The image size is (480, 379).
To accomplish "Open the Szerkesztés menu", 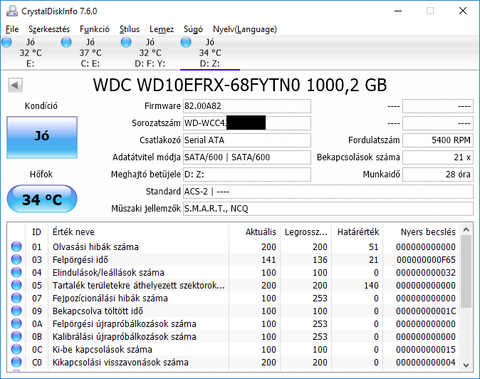I will point(49,29).
